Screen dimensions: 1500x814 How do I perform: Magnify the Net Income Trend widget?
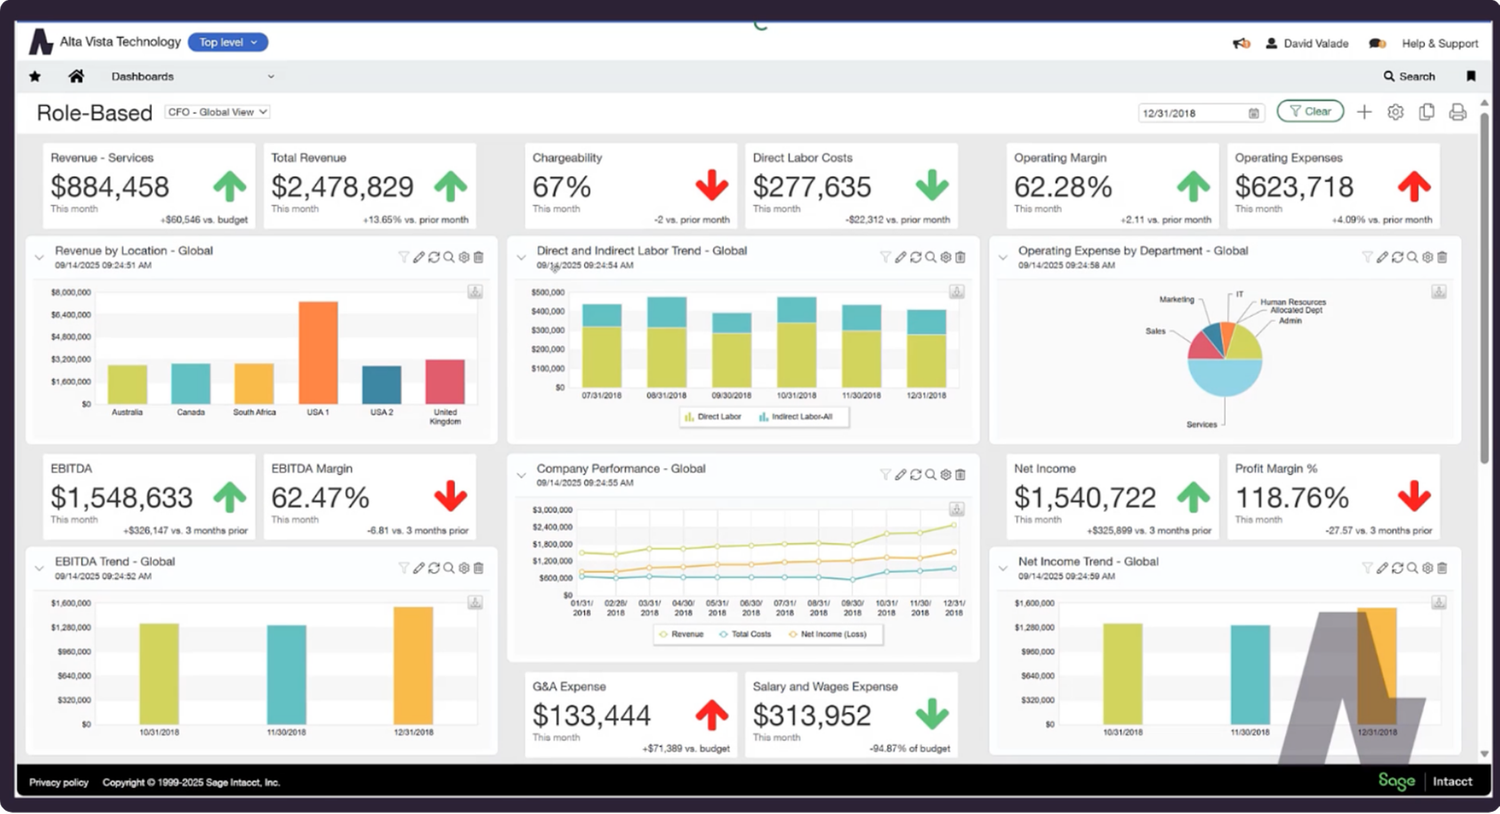[1413, 568]
